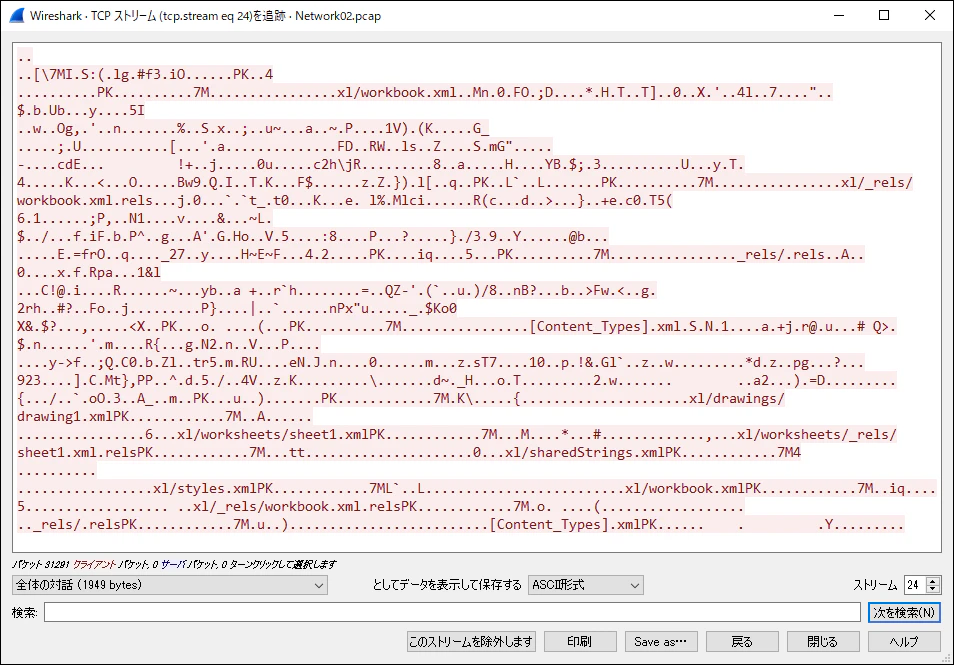Click the 次を検索(N) find next button
This screenshot has height=665, width=954.
coord(904,612)
